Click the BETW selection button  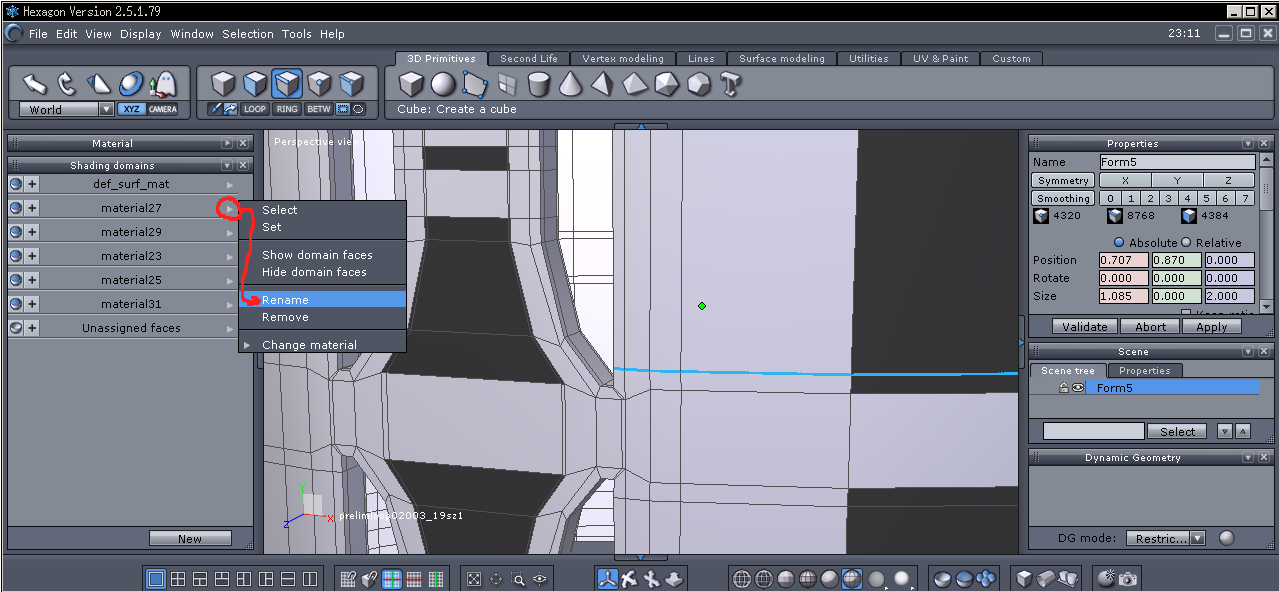coord(319,109)
